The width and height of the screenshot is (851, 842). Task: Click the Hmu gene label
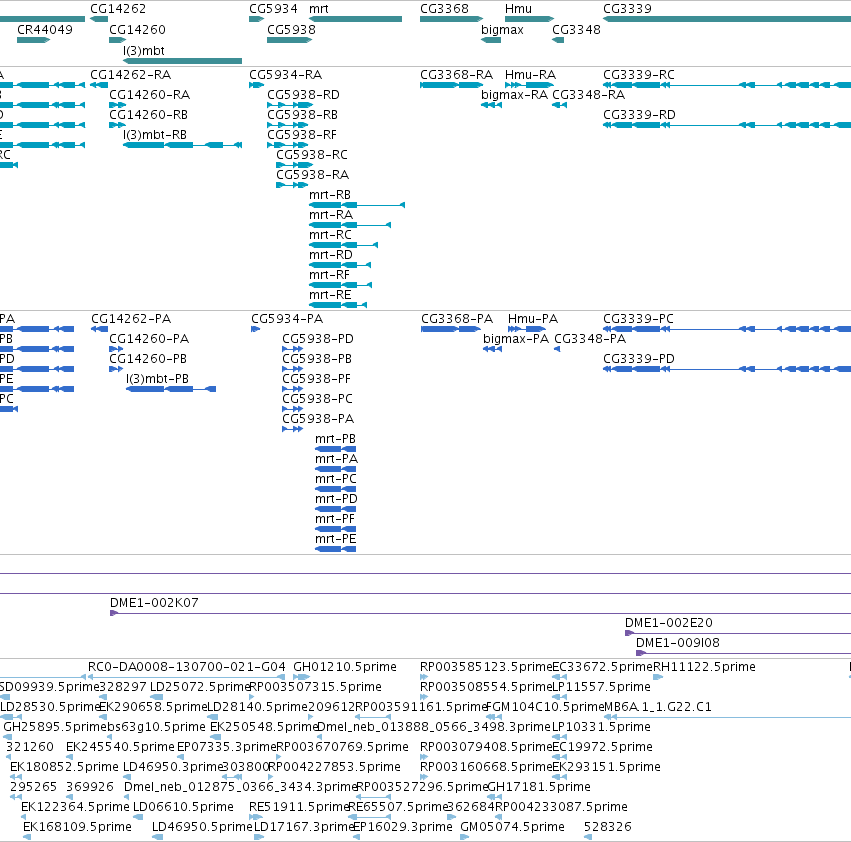click(518, 9)
